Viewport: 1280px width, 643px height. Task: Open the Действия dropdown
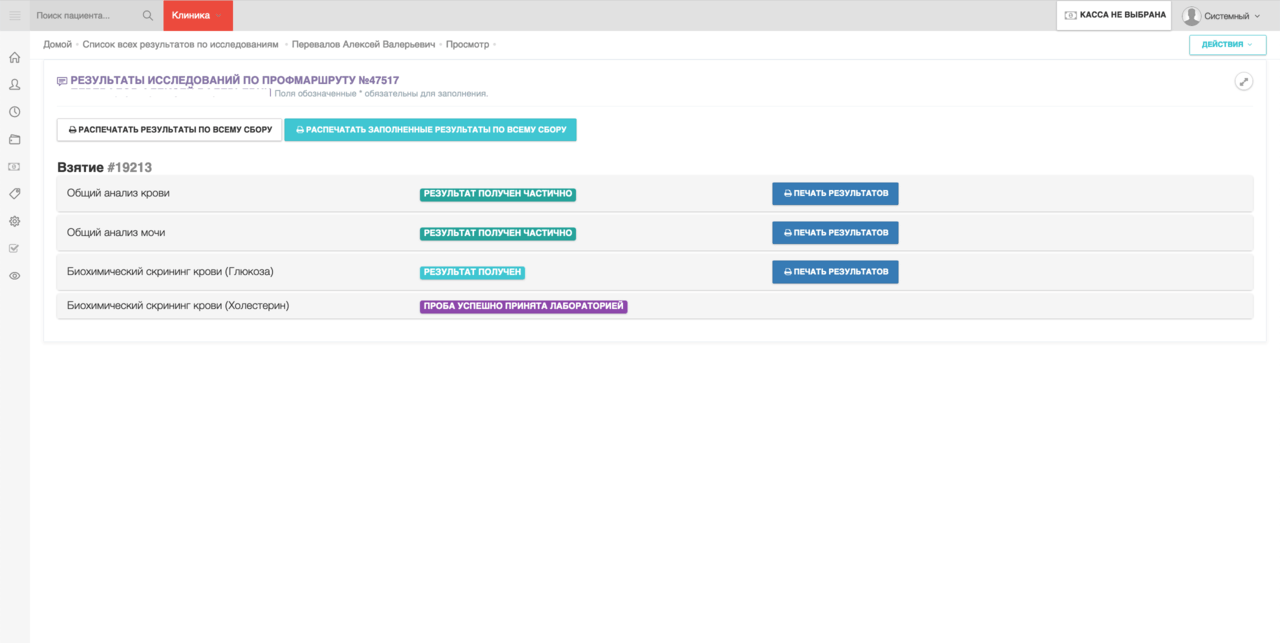tap(1228, 44)
